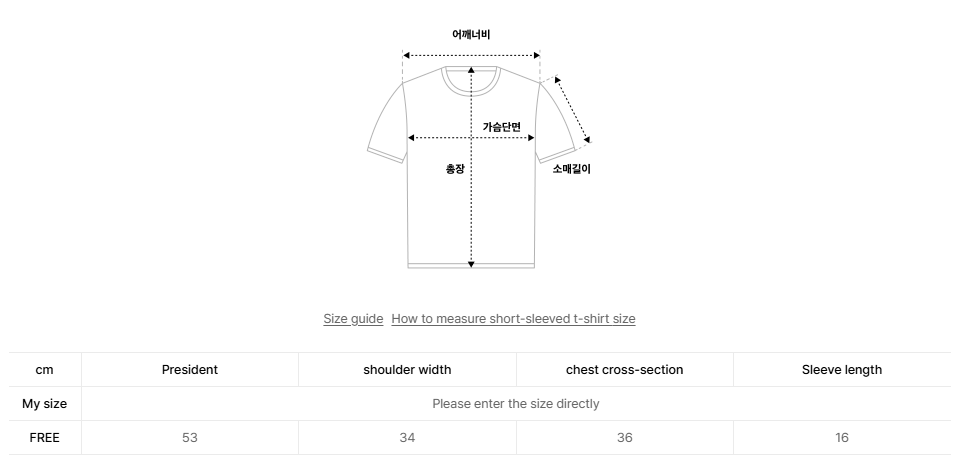The width and height of the screenshot is (959, 475).
Task: Click the diagonal sleeve length arrow
Action: (573, 109)
